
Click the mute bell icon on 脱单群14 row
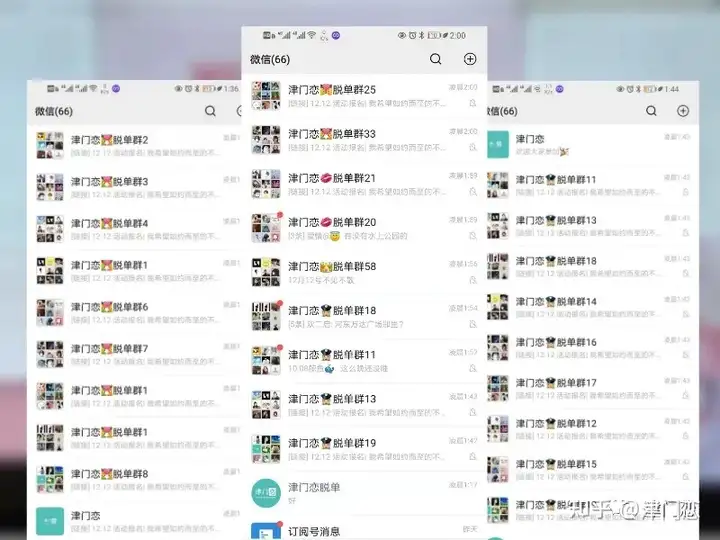point(686,314)
